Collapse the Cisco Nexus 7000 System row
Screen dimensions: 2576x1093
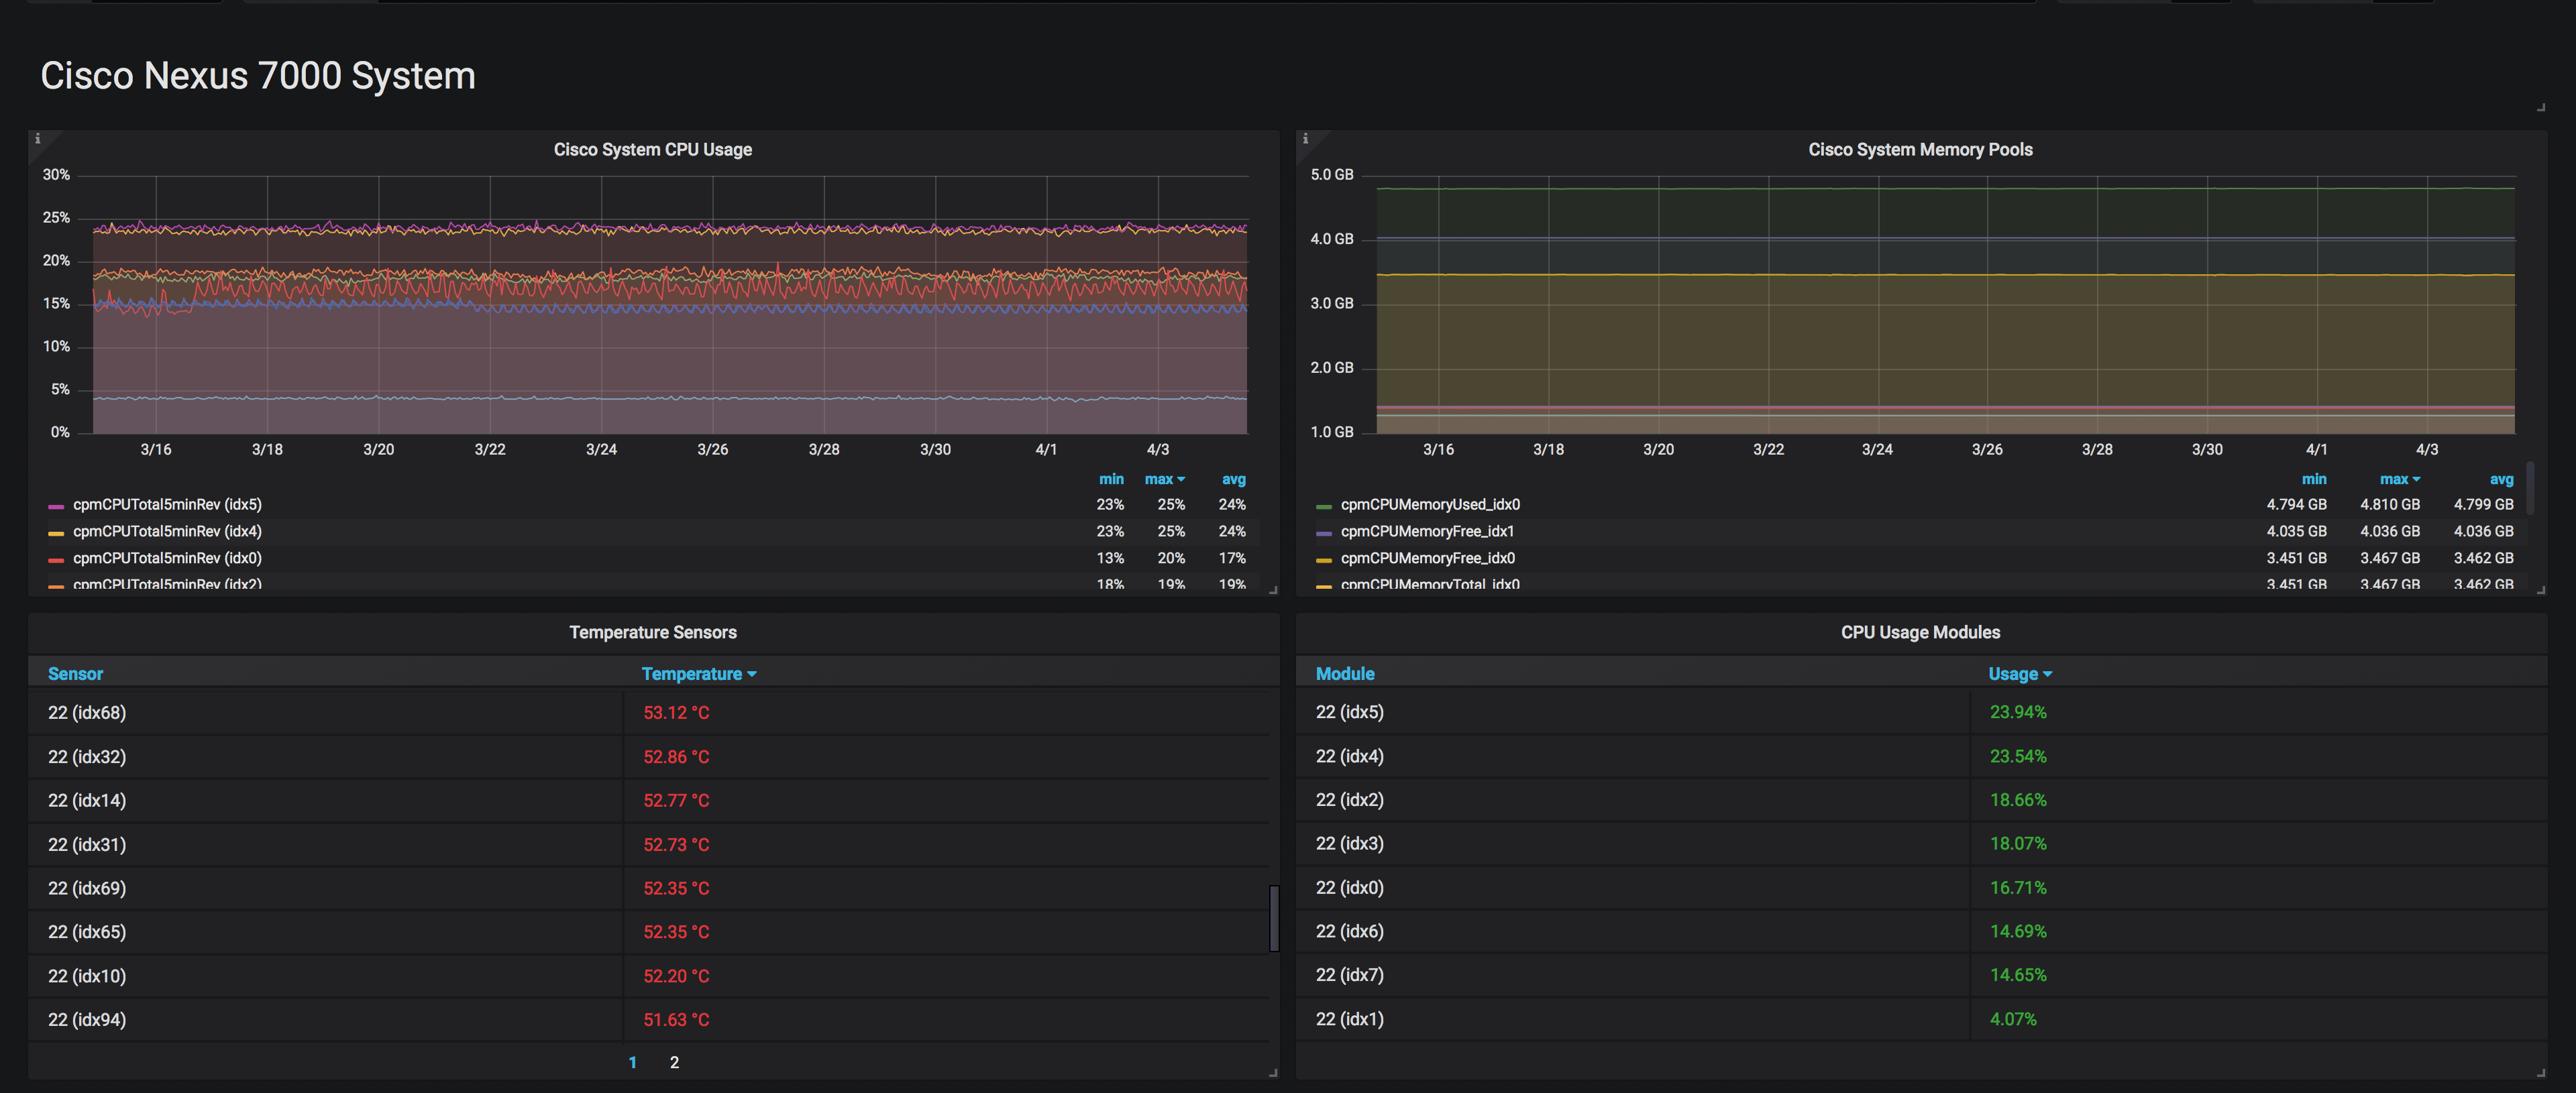click(x=257, y=76)
